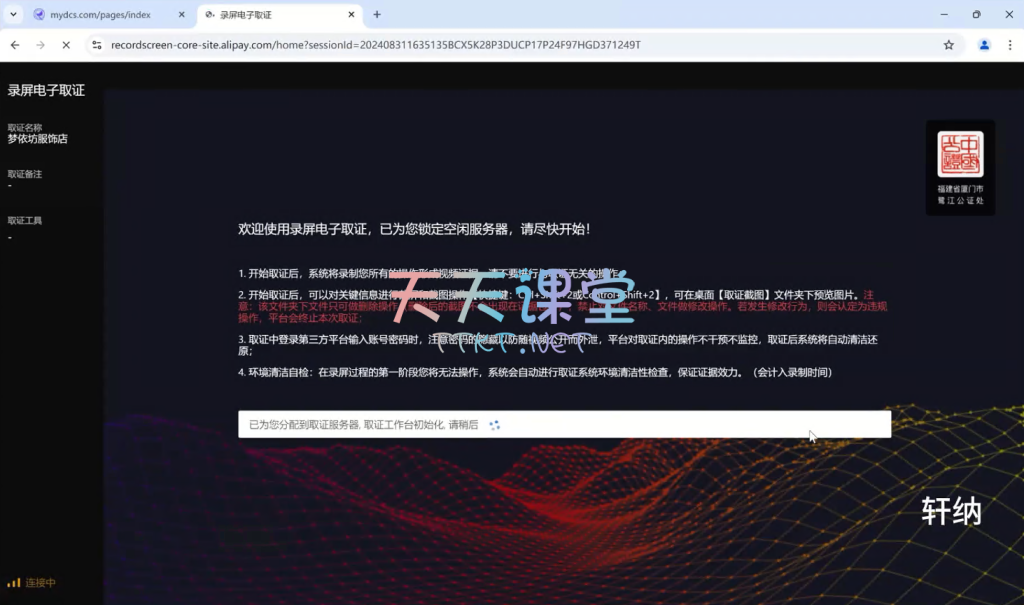Bookmark this page with the star icon

click(x=948, y=45)
